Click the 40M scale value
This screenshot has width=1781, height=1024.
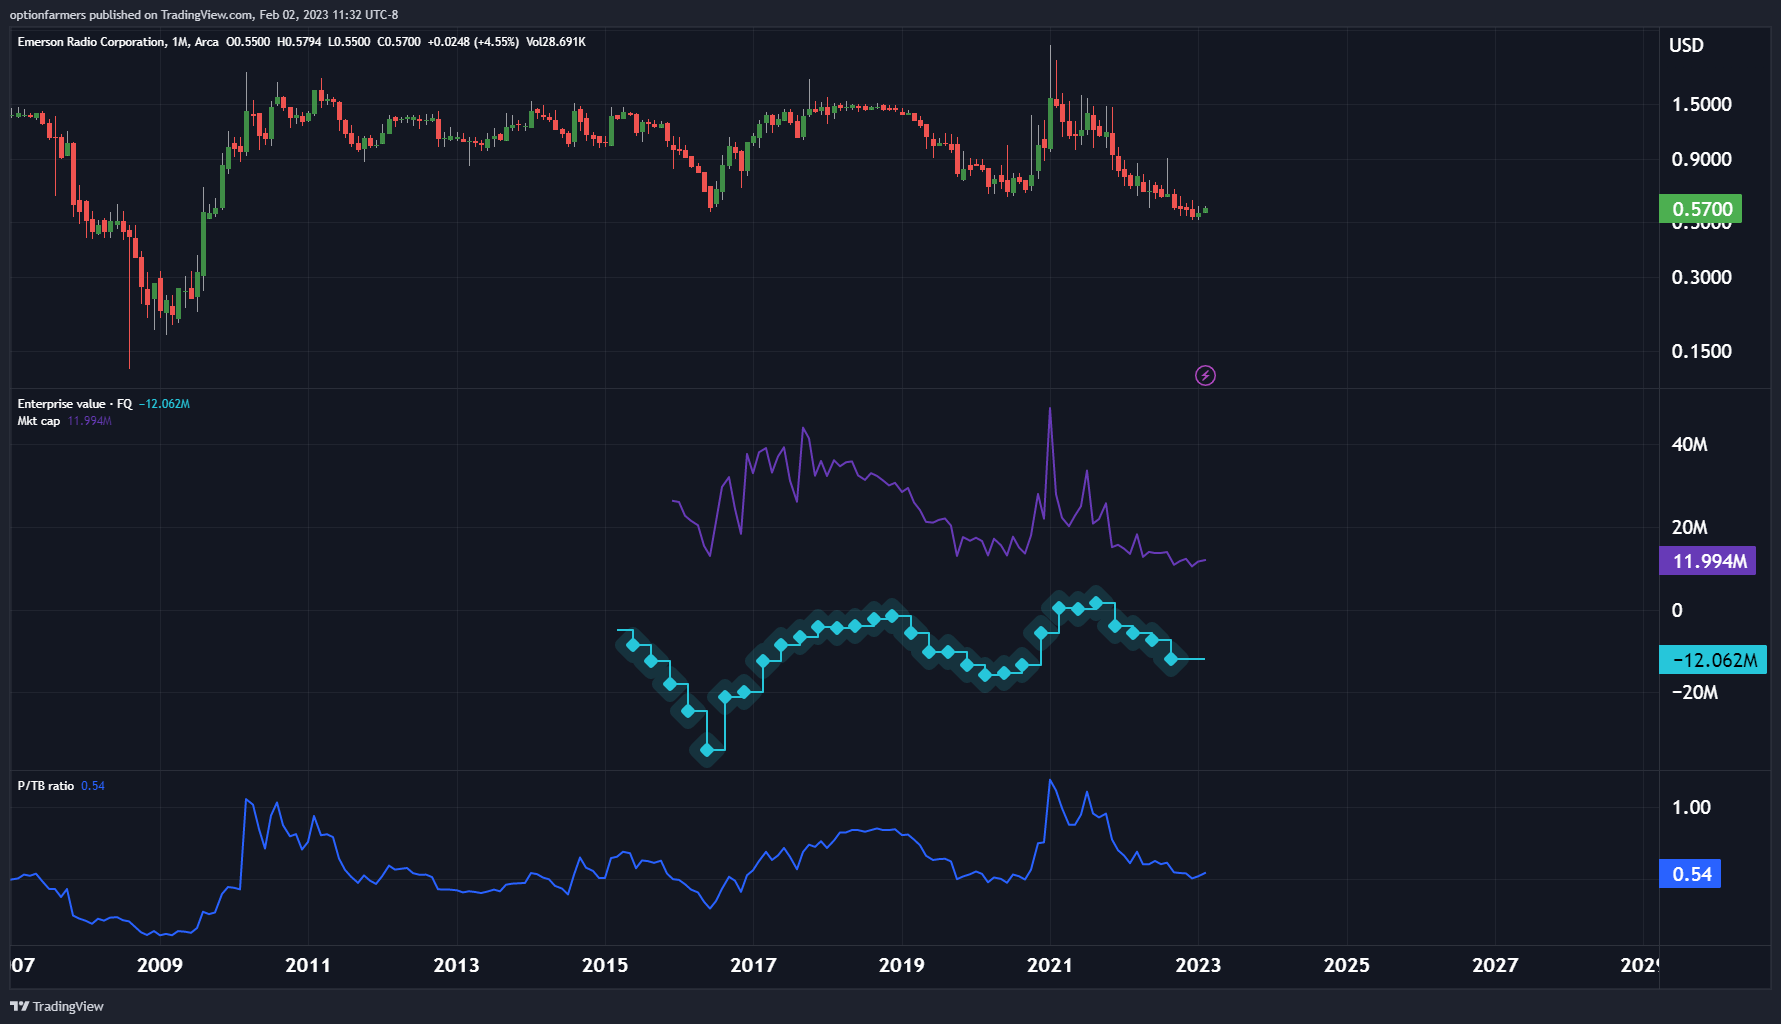coord(1690,444)
